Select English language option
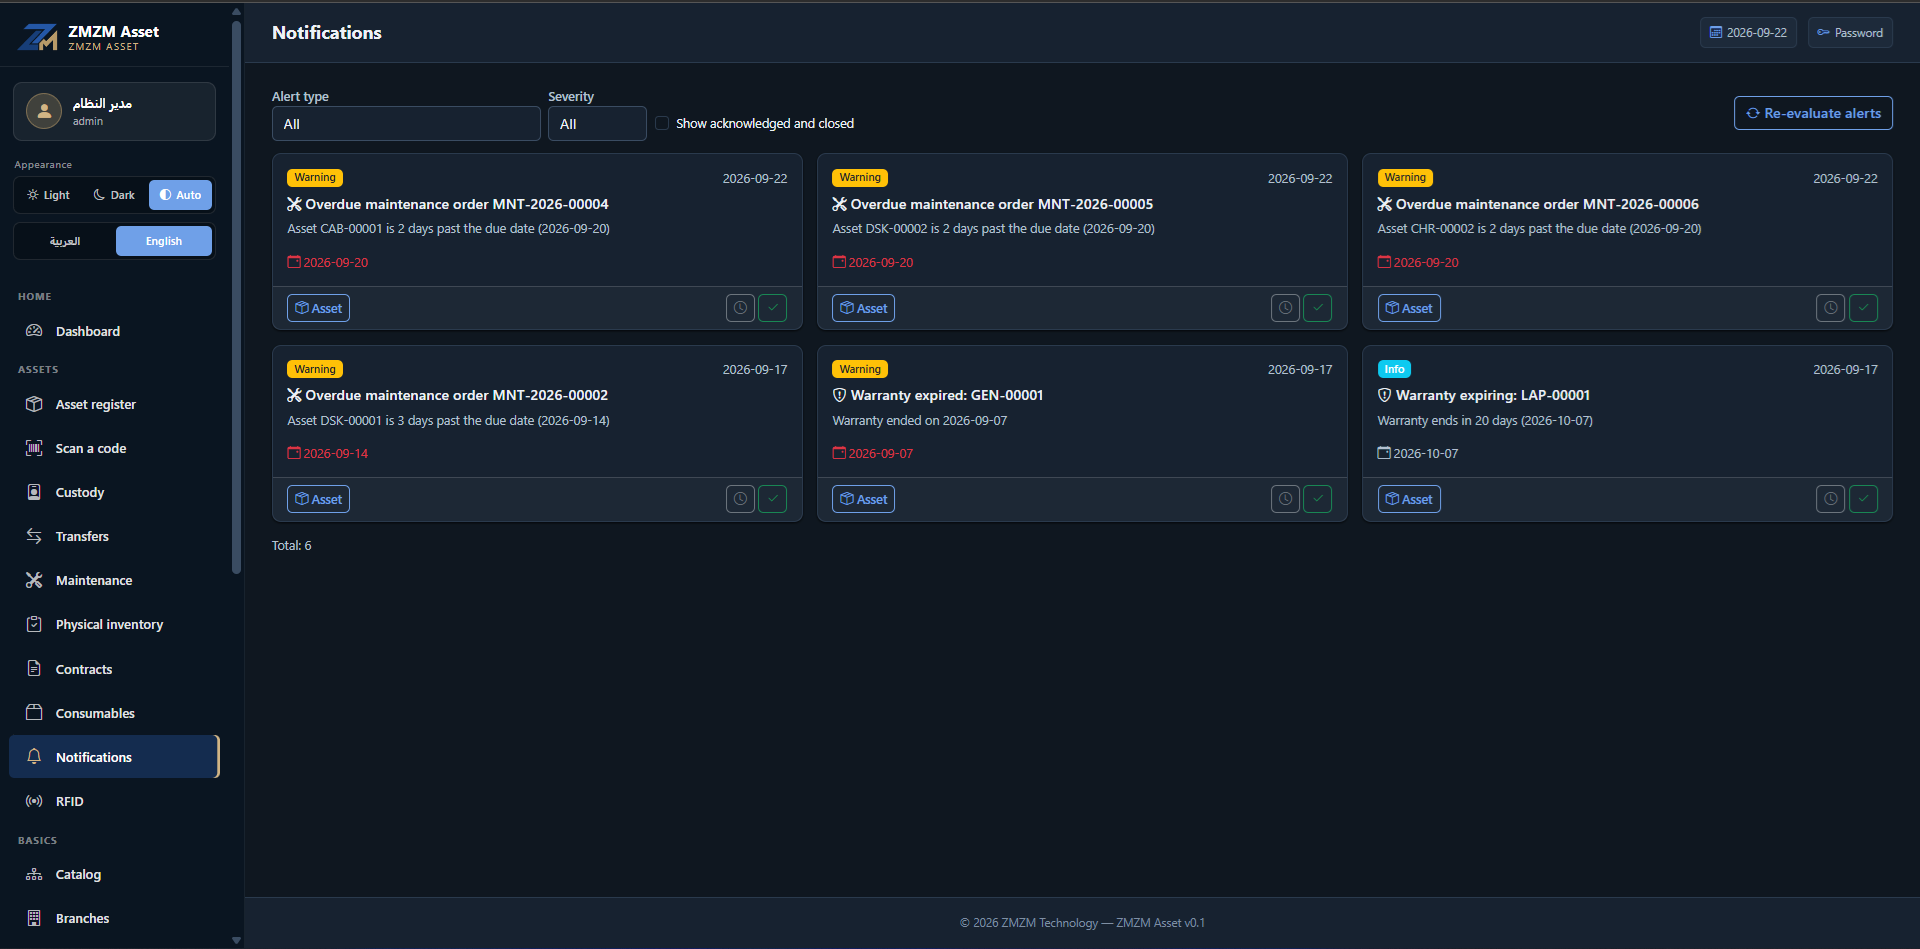Viewport: 1920px width, 949px height. 164,241
